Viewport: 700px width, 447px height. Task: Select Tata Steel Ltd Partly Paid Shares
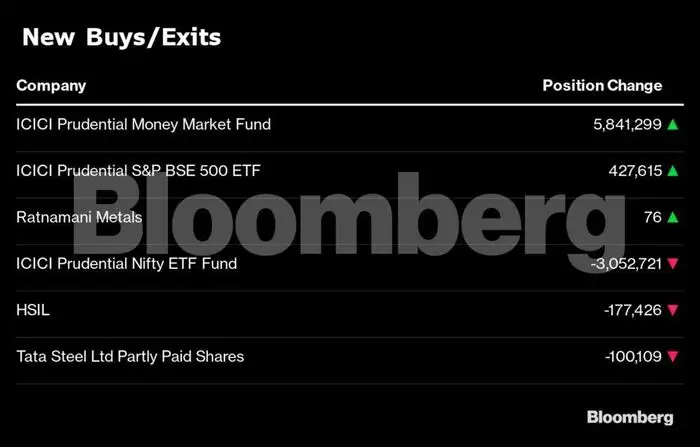tap(130, 356)
